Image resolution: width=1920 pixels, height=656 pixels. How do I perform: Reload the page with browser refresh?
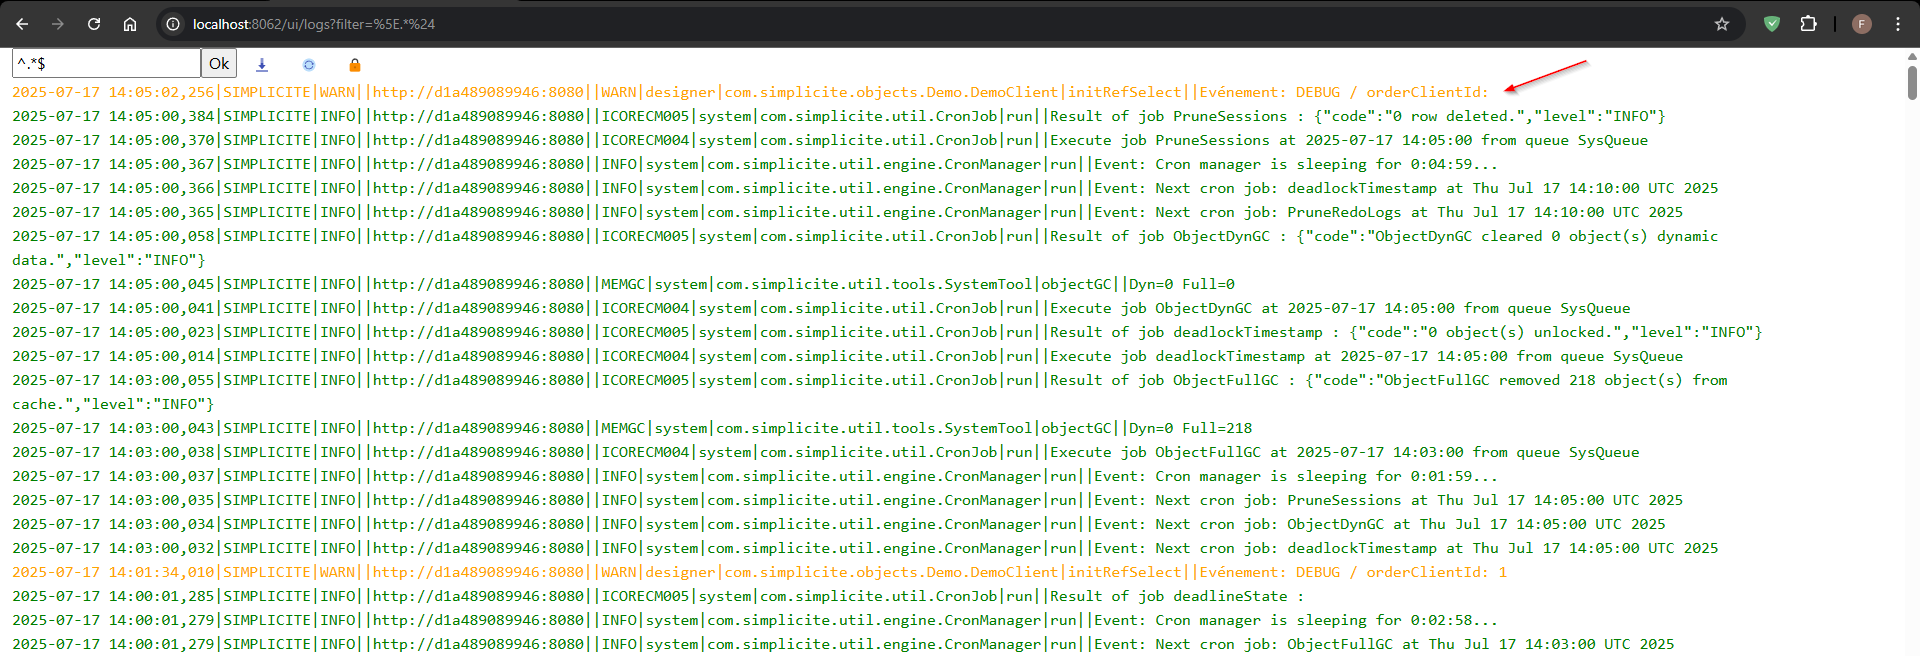(x=94, y=24)
